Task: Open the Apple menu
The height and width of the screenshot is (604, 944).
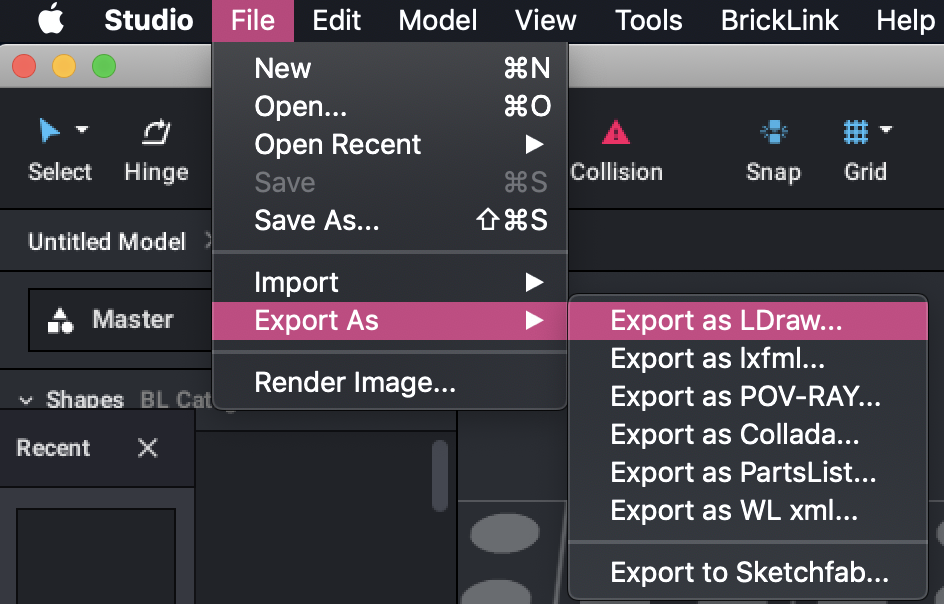Action: tap(51, 20)
